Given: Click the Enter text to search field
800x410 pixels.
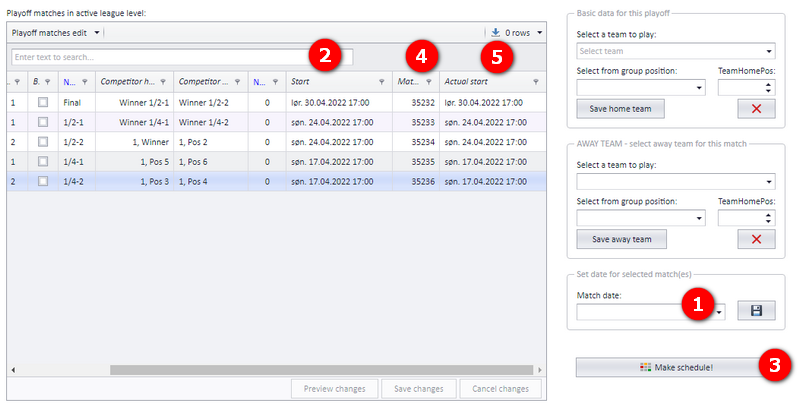Looking at the screenshot, I should tap(182, 57).
